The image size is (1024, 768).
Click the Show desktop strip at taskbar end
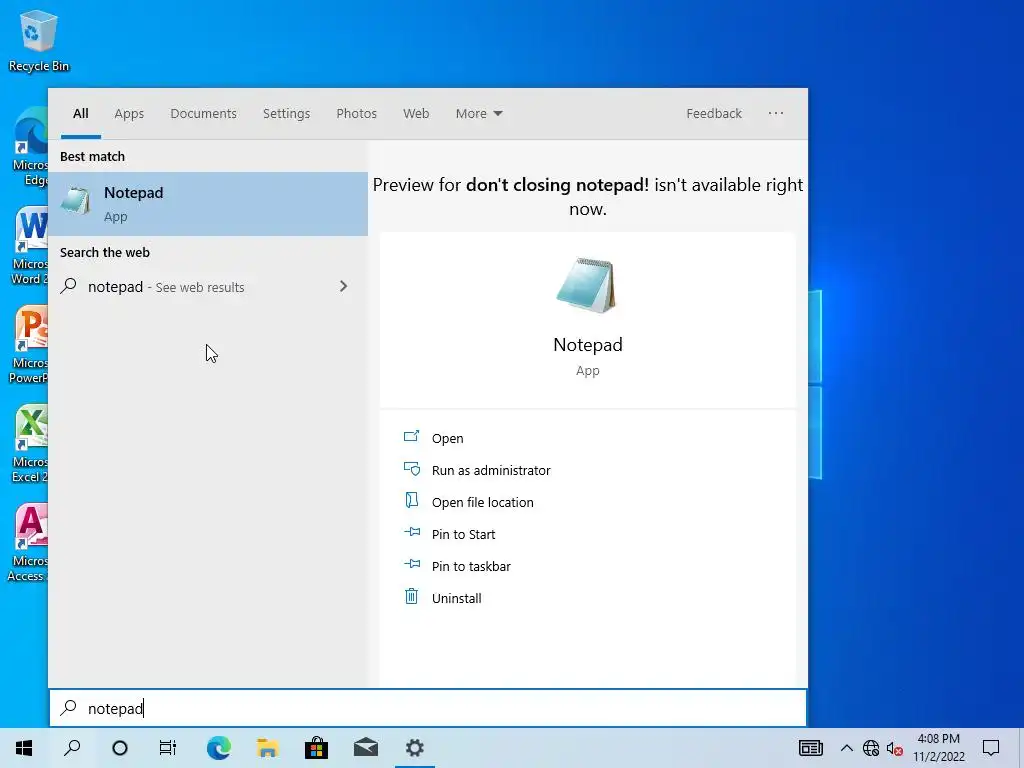pyautogui.click(x=1020, y=748)
